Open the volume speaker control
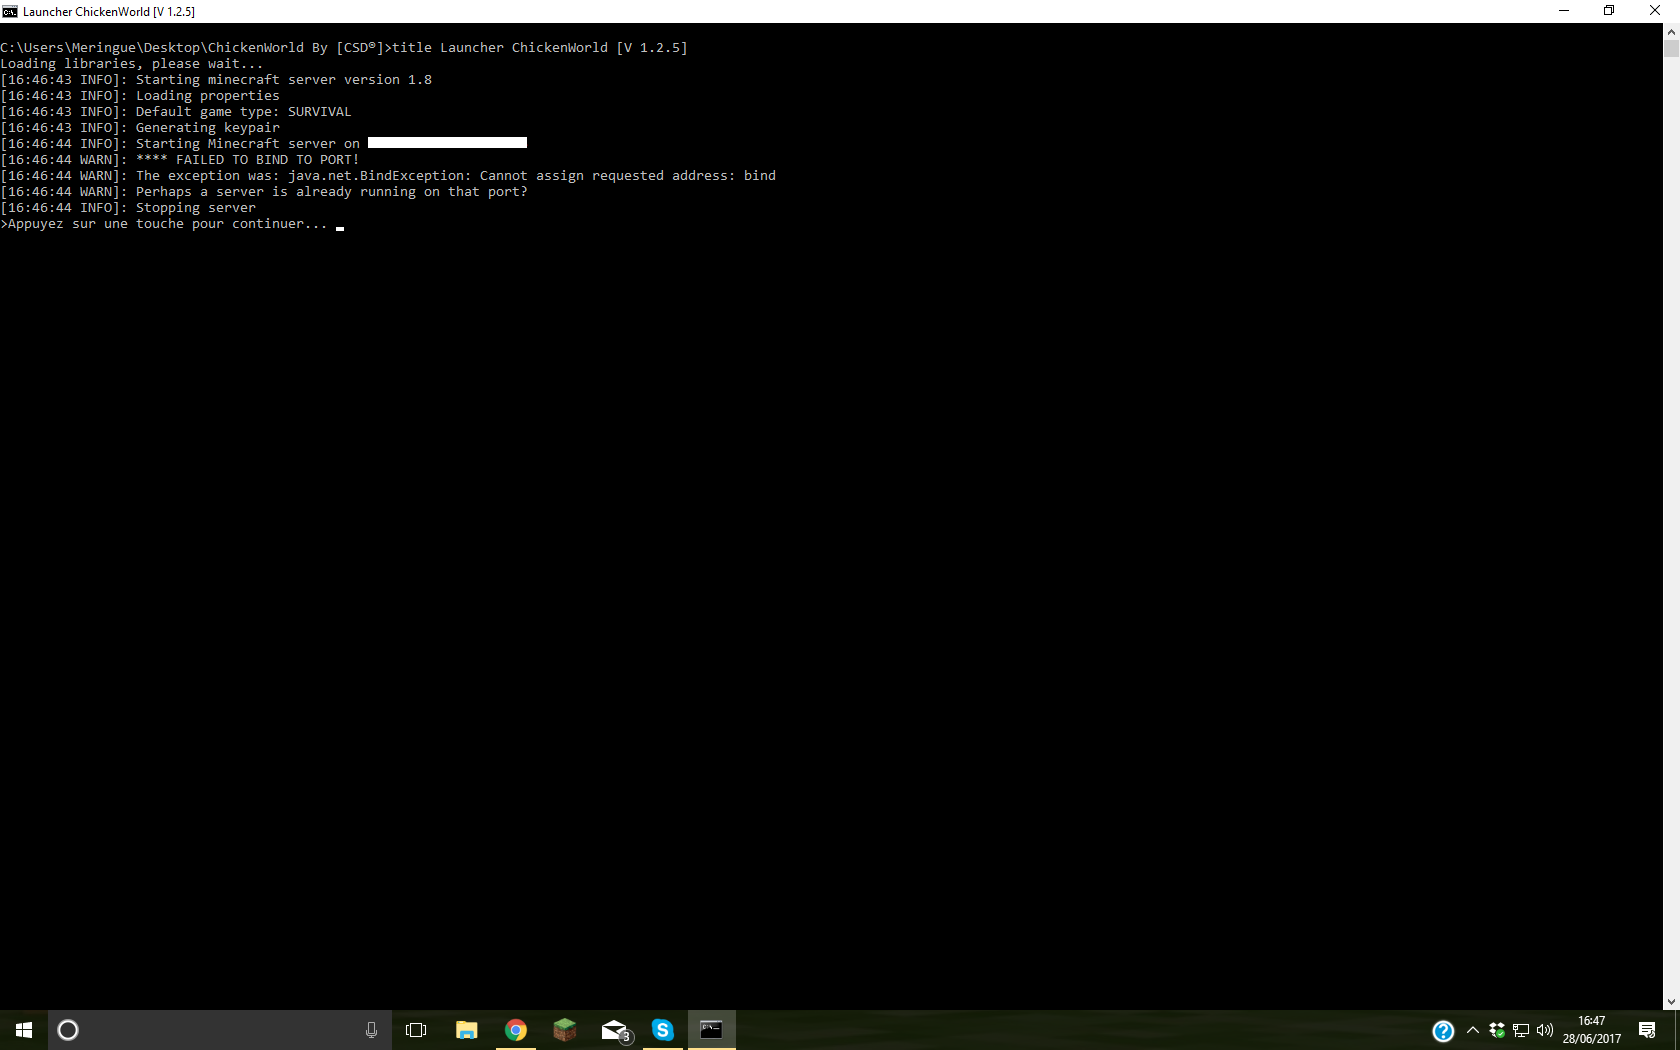1680x1050 pixels. click(1545, 1030)
